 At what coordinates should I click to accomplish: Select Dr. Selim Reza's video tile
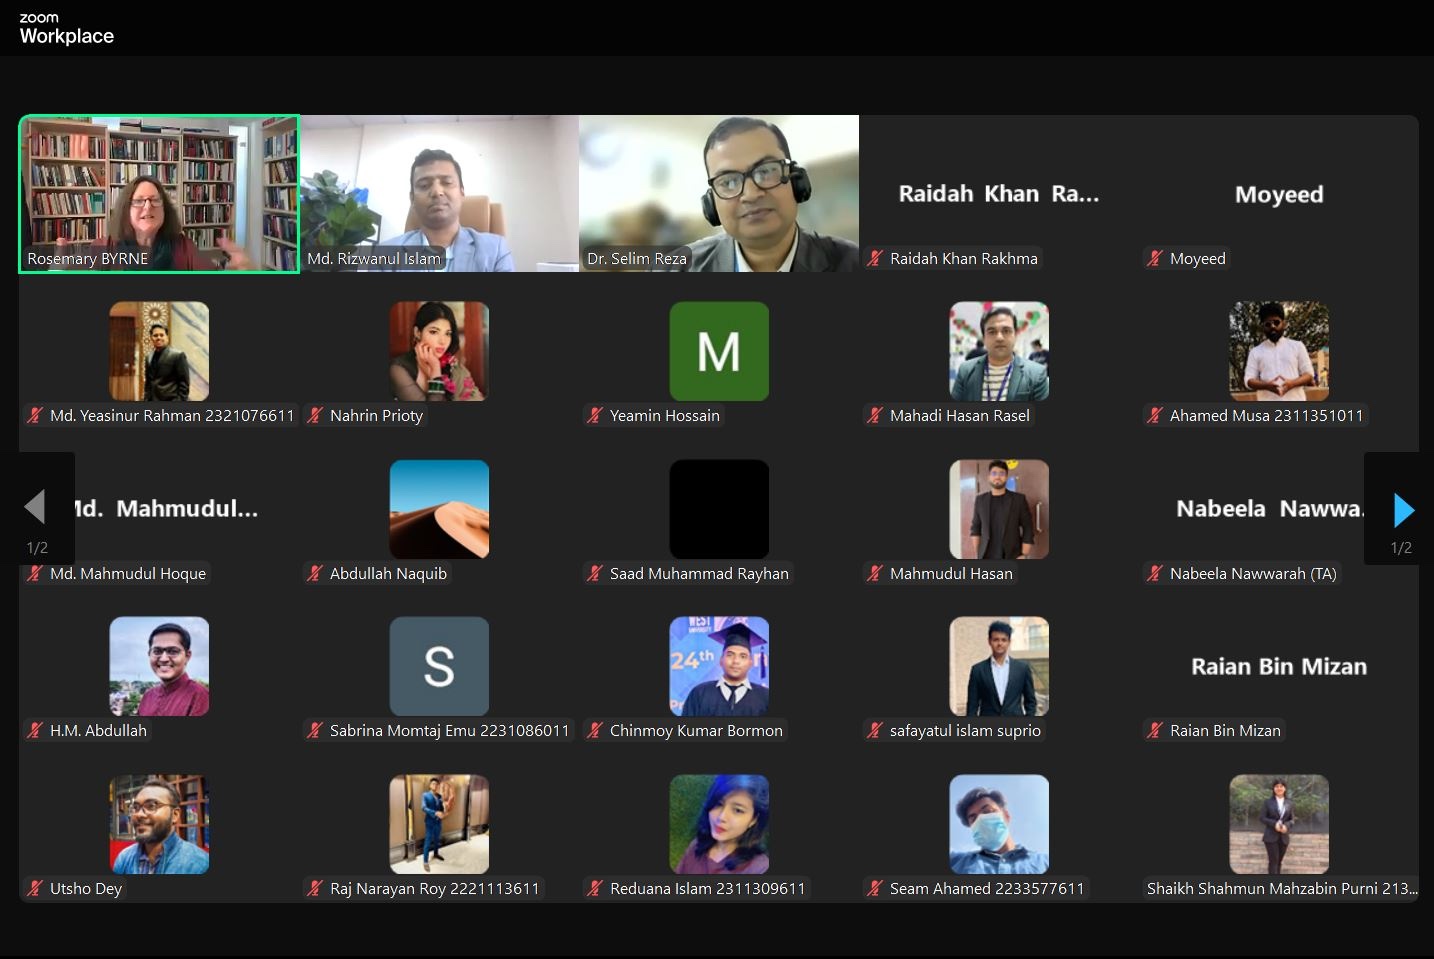point(719,194)
